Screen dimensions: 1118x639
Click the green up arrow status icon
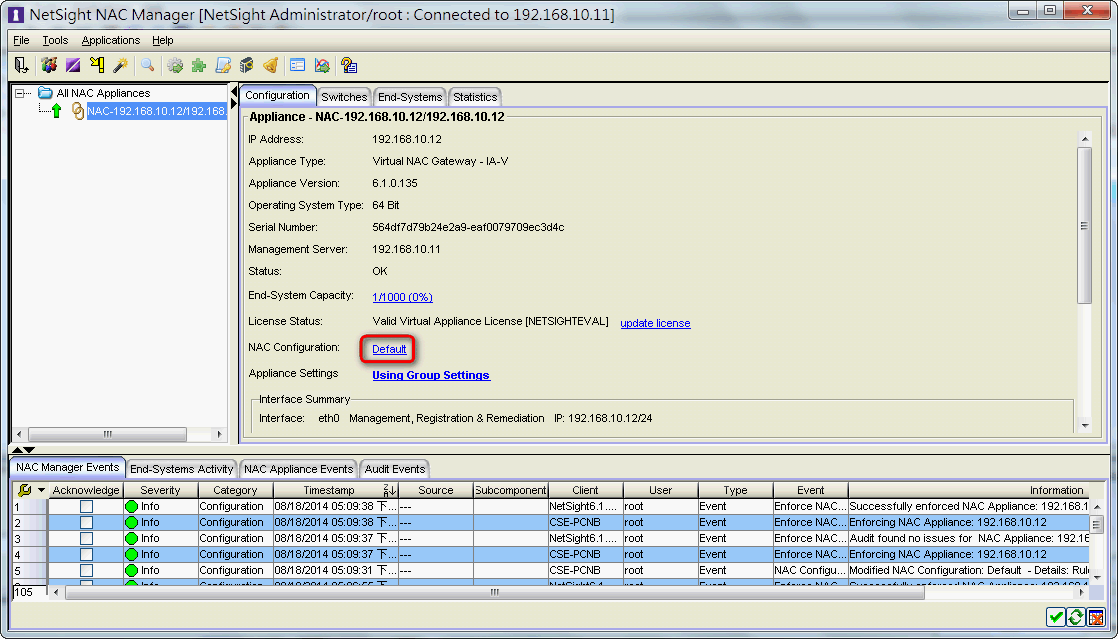pos(57,111)
